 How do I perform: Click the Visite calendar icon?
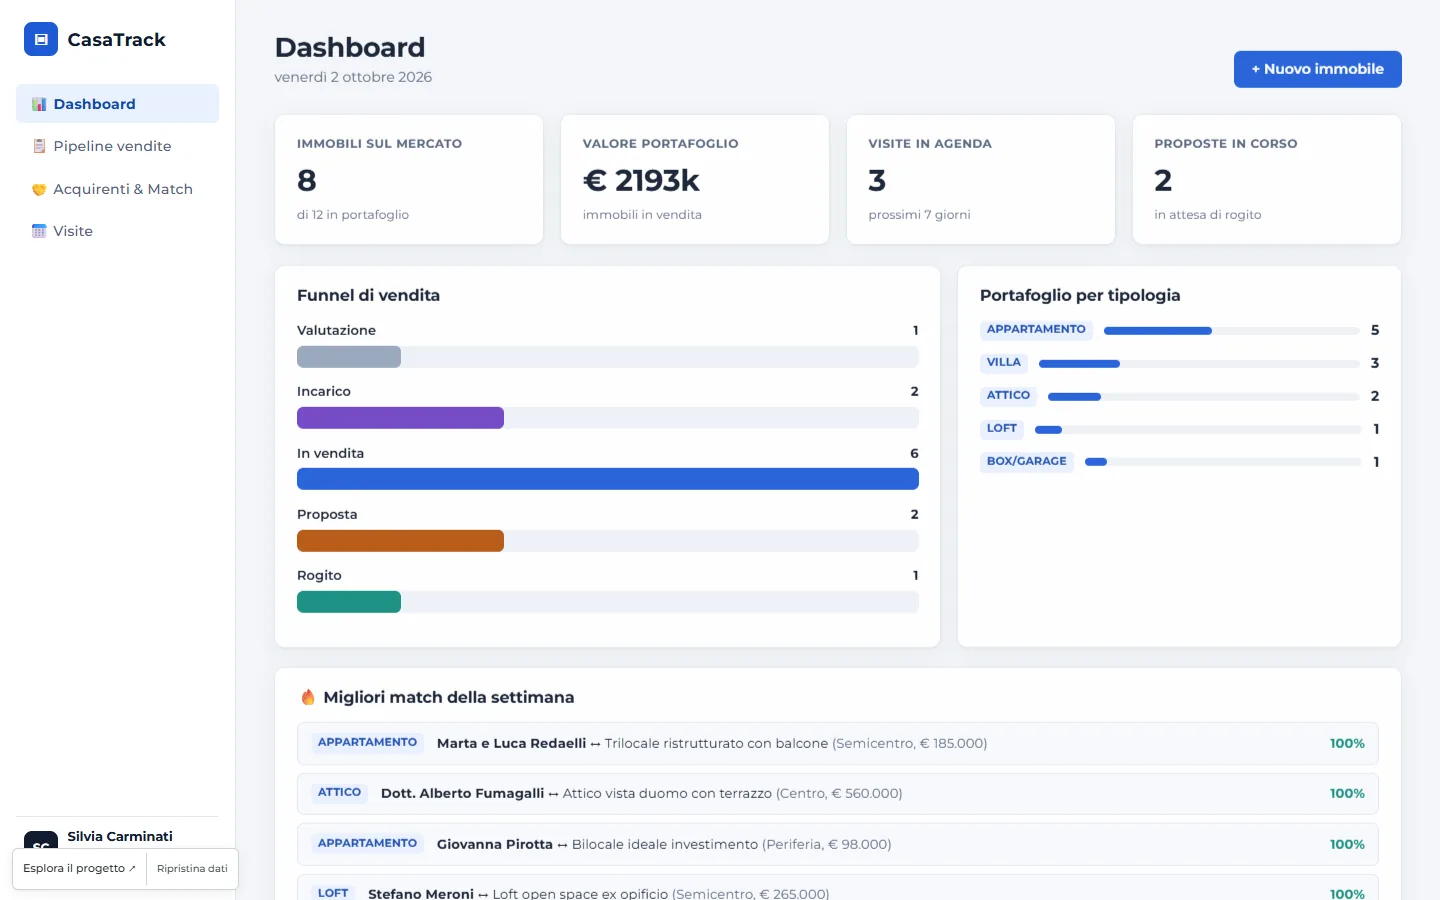point(39,231)
